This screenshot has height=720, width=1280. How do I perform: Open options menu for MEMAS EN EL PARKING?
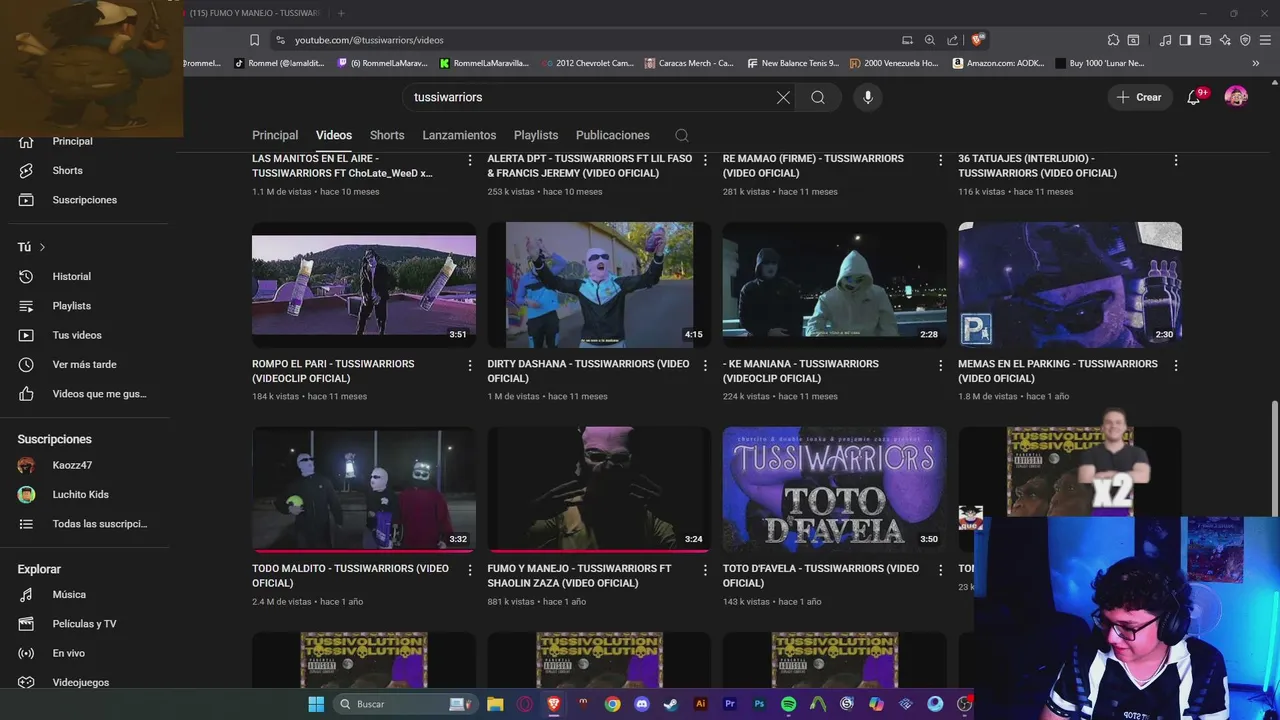[1176, 366]
